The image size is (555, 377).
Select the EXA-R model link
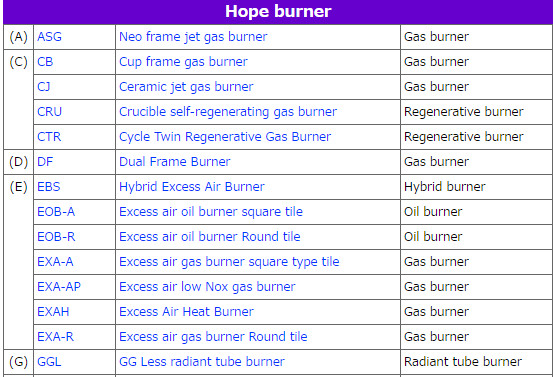tap(55, 337)
